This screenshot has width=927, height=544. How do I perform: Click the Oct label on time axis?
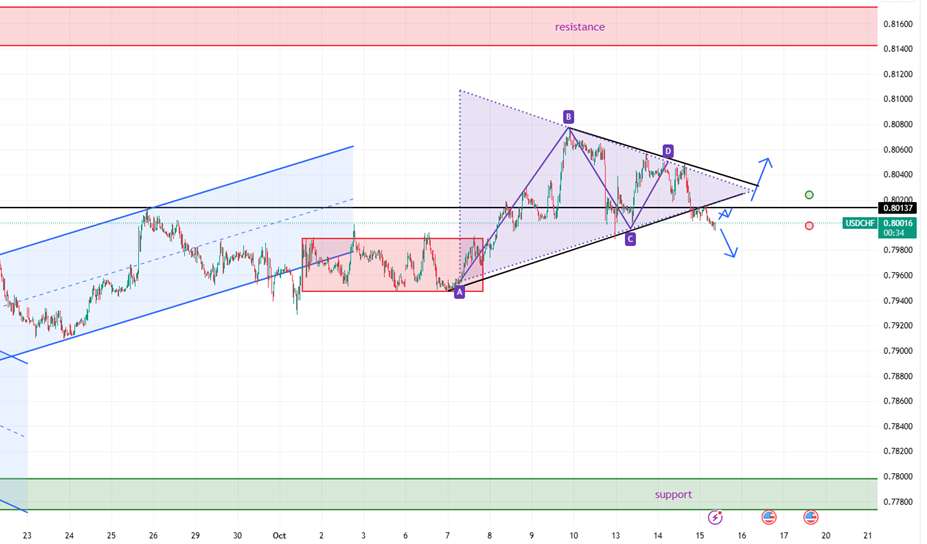pos(279,536)
